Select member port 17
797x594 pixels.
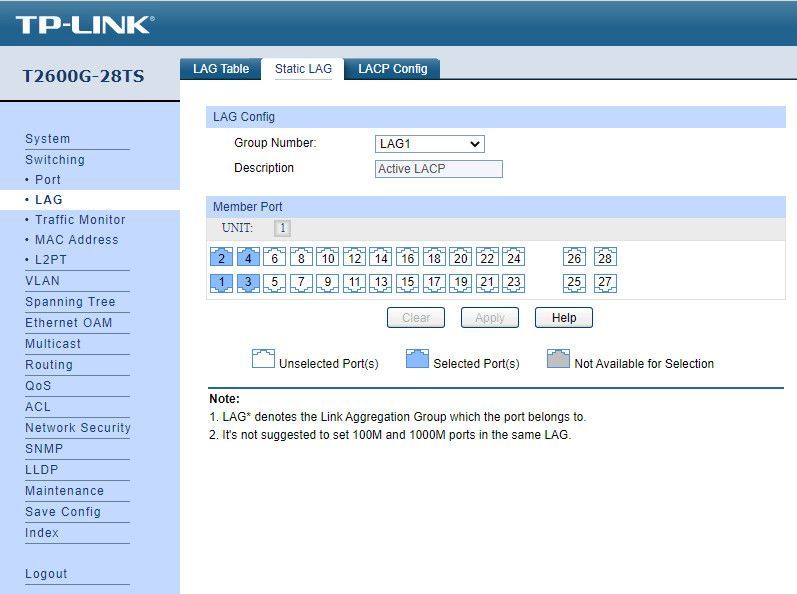[x=434, y=283]
